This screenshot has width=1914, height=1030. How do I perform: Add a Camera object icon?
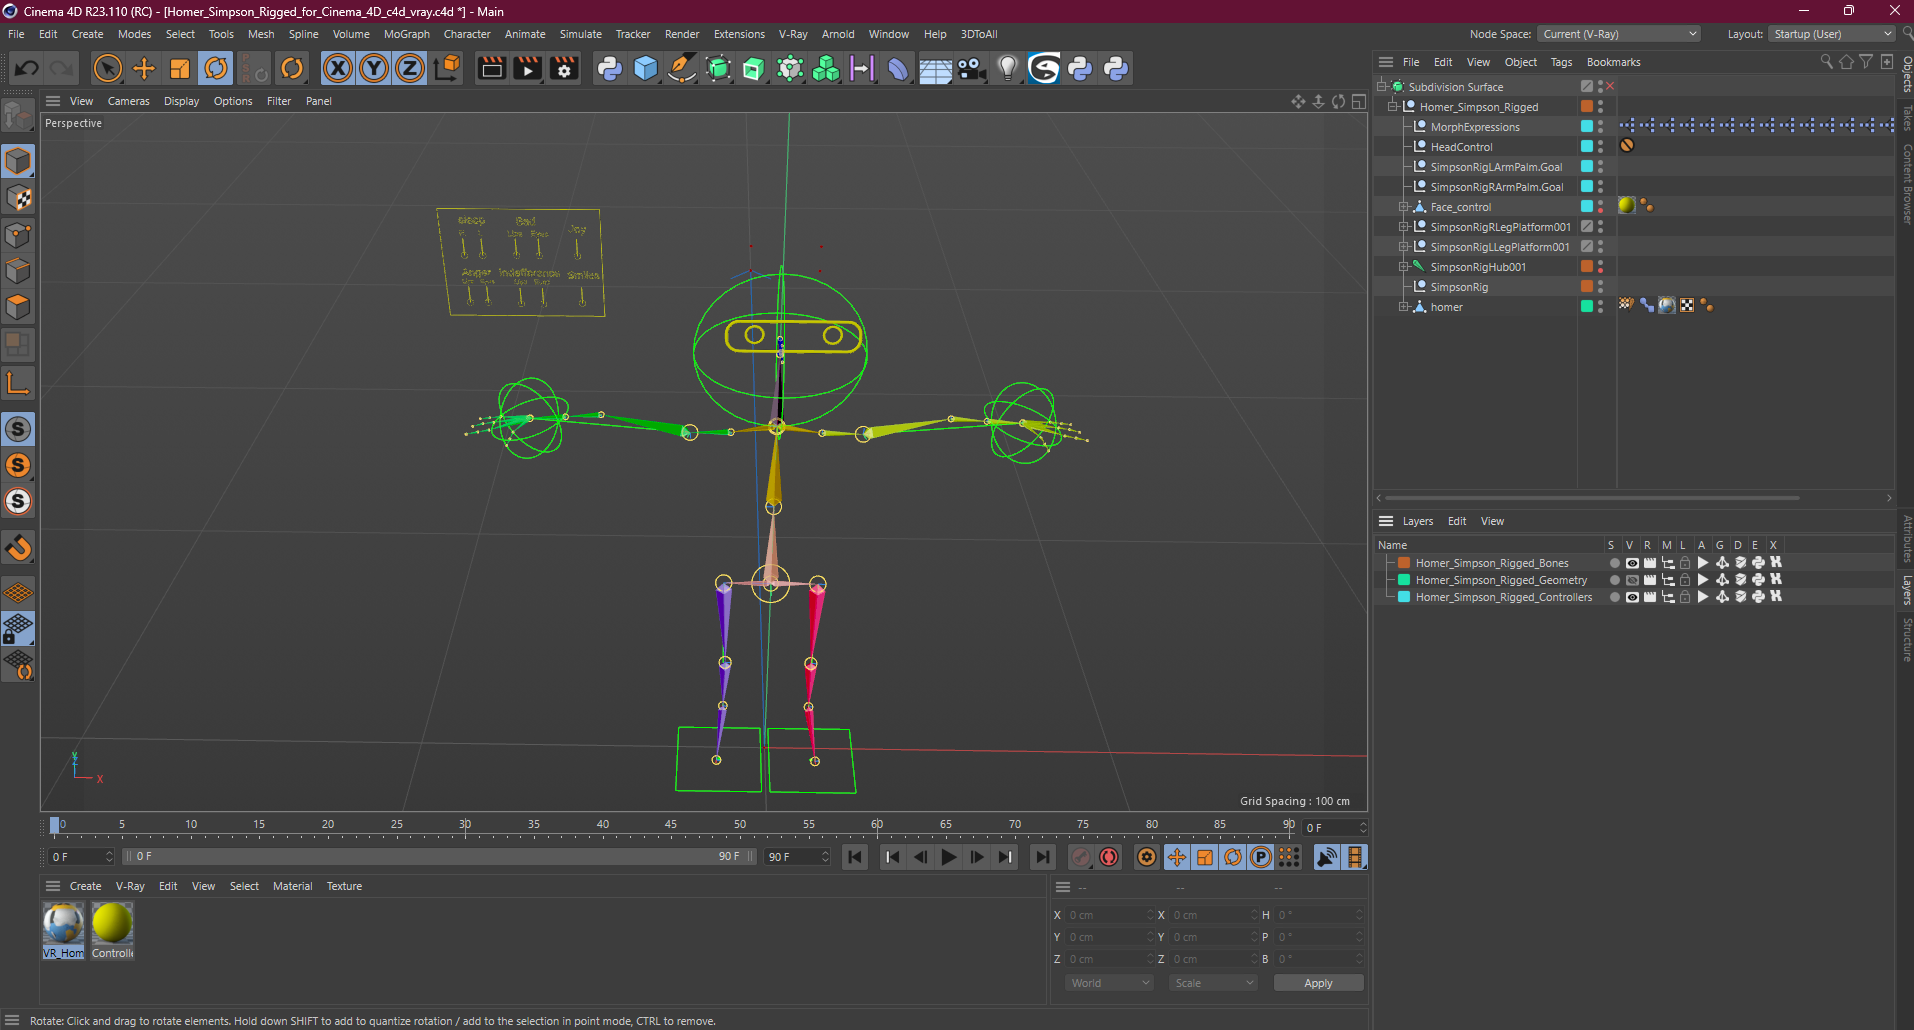[971, 68]
